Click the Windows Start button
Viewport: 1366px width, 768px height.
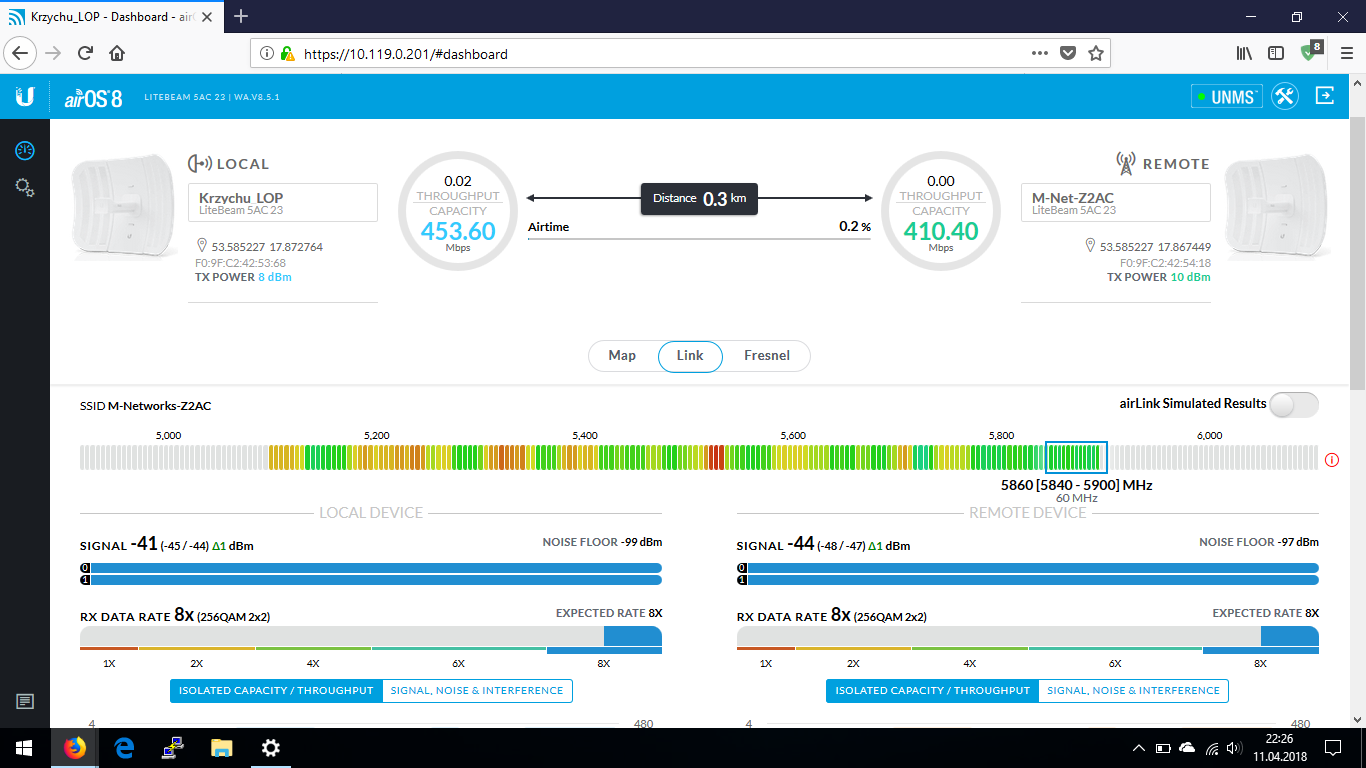(24, 748)
